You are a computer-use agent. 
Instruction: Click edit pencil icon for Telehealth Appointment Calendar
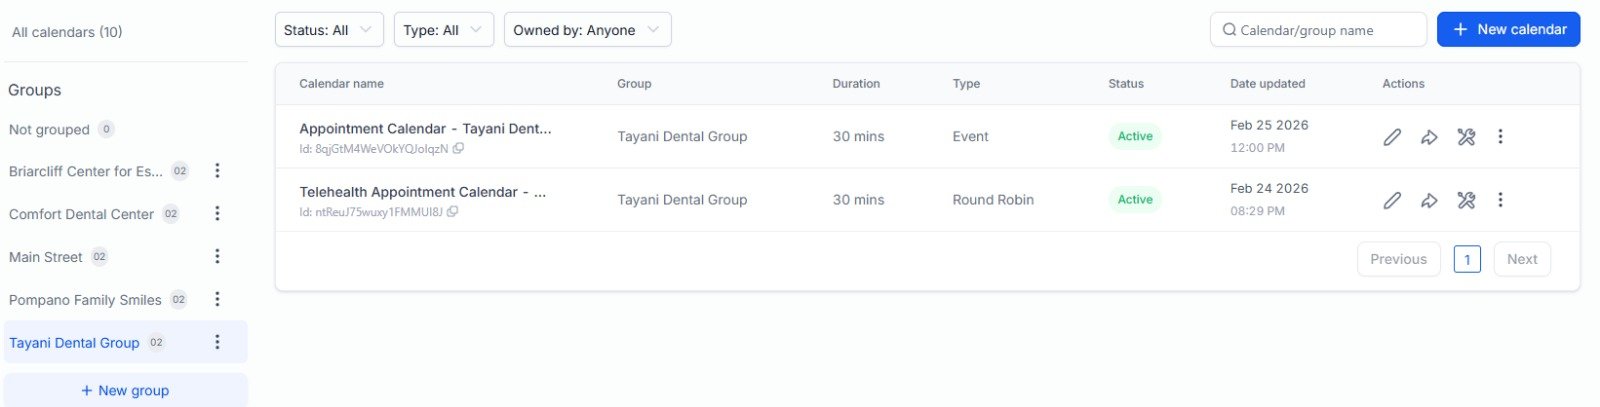tap(1392, 200)
